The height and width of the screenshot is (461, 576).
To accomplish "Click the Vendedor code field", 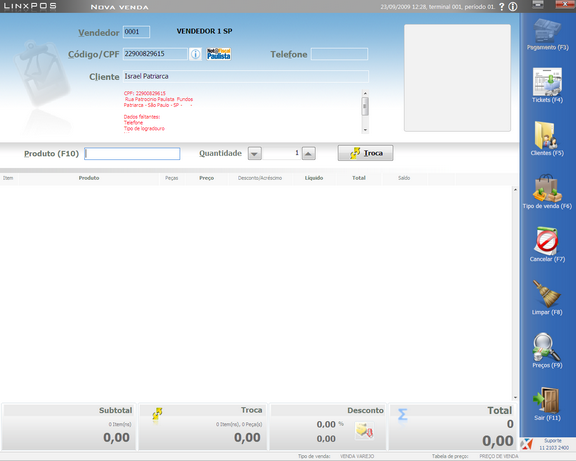I will [x=136, y=32].
